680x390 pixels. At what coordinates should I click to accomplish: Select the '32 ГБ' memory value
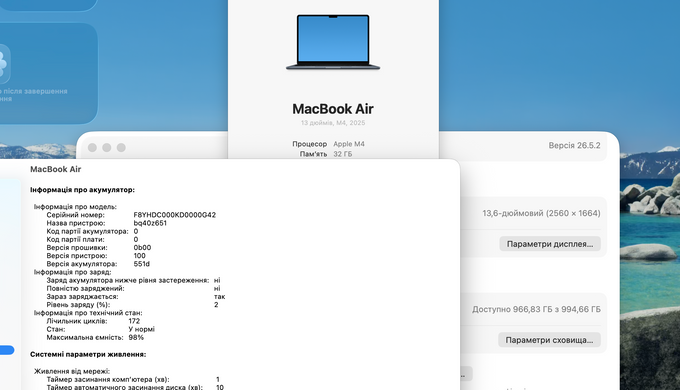coord(343,154)
